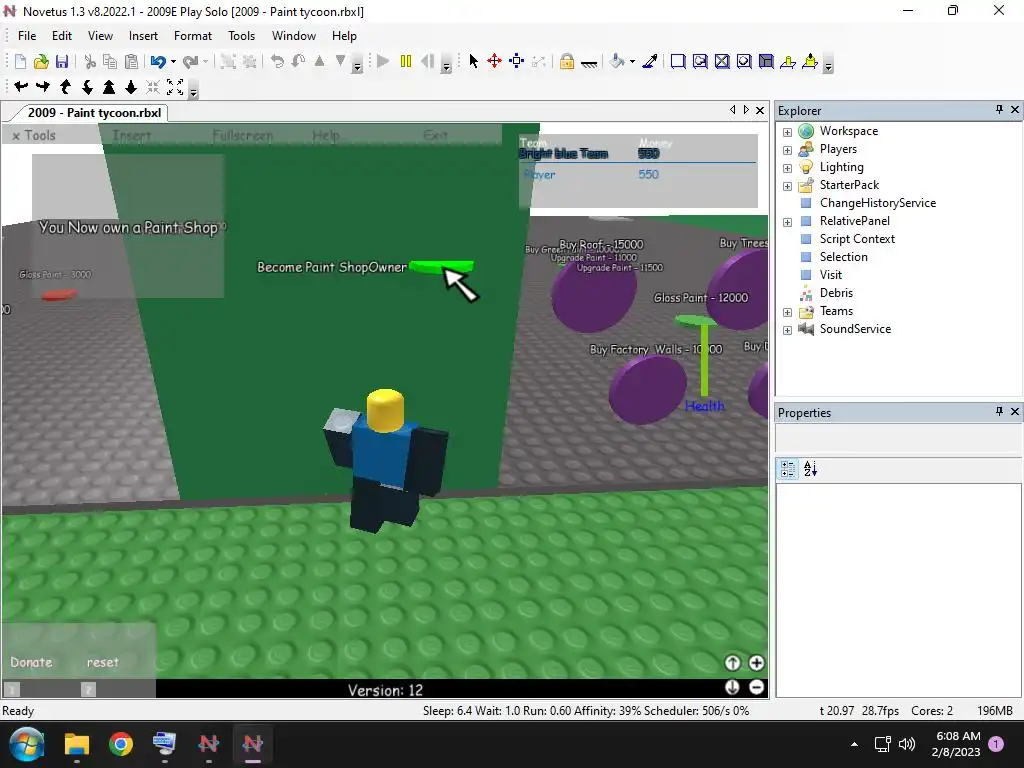
Task: Expand the StarterPack tree node
Action: [x=788, y=186]
